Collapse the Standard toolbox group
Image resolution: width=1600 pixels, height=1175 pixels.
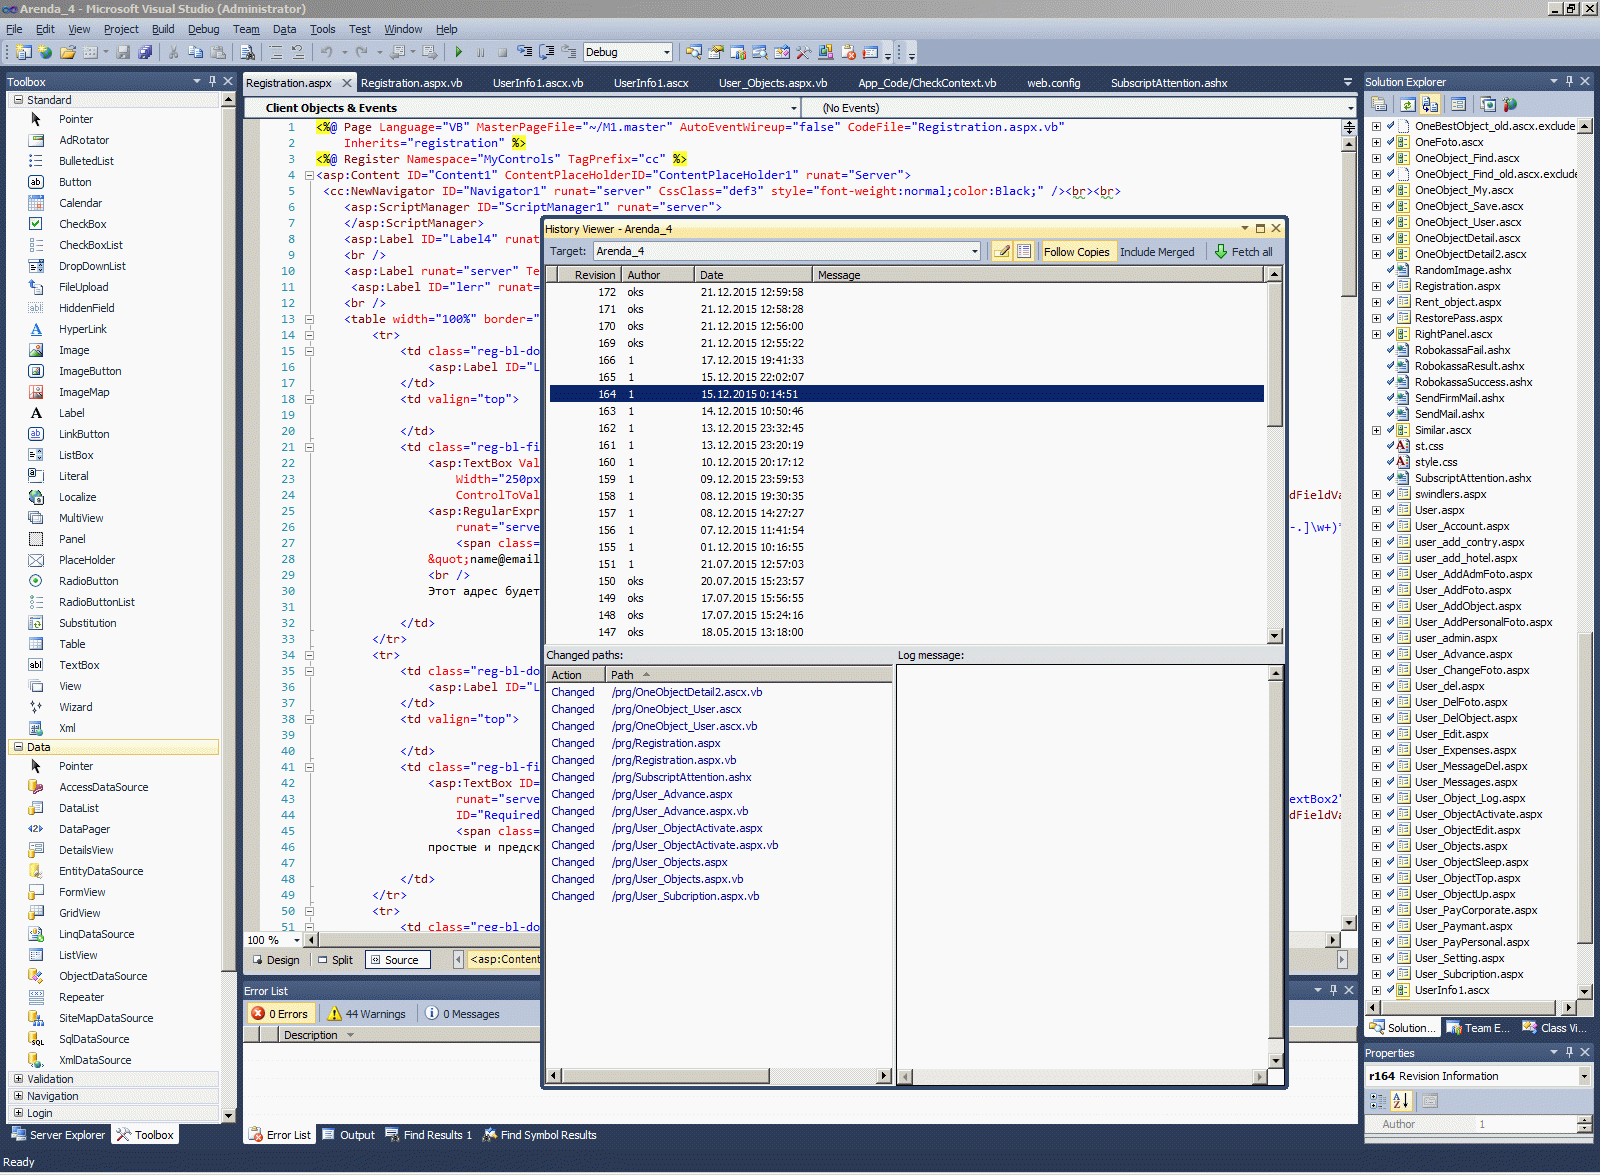point(18,100)
